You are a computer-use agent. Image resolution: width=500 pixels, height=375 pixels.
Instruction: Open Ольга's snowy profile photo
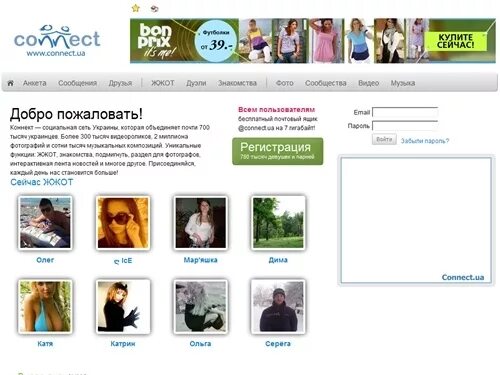pyautogui.click(x=200, y=306)
